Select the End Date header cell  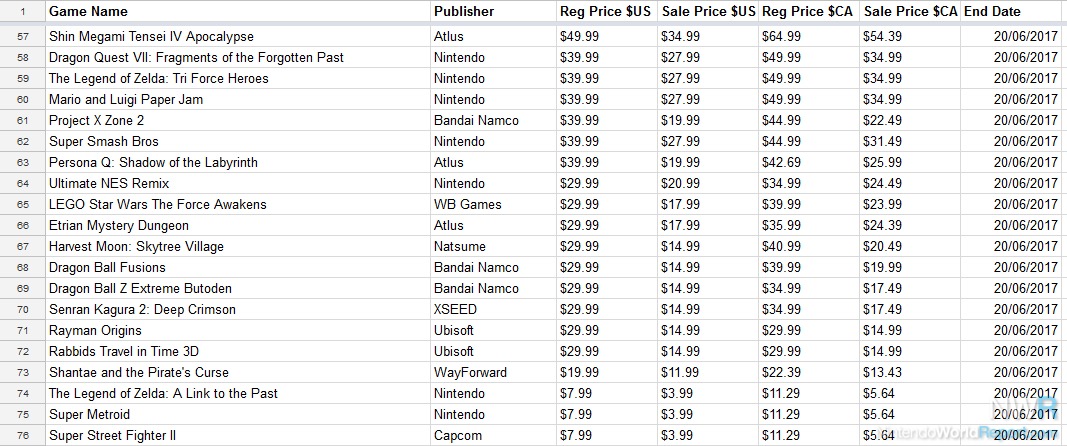point(1011,11)
